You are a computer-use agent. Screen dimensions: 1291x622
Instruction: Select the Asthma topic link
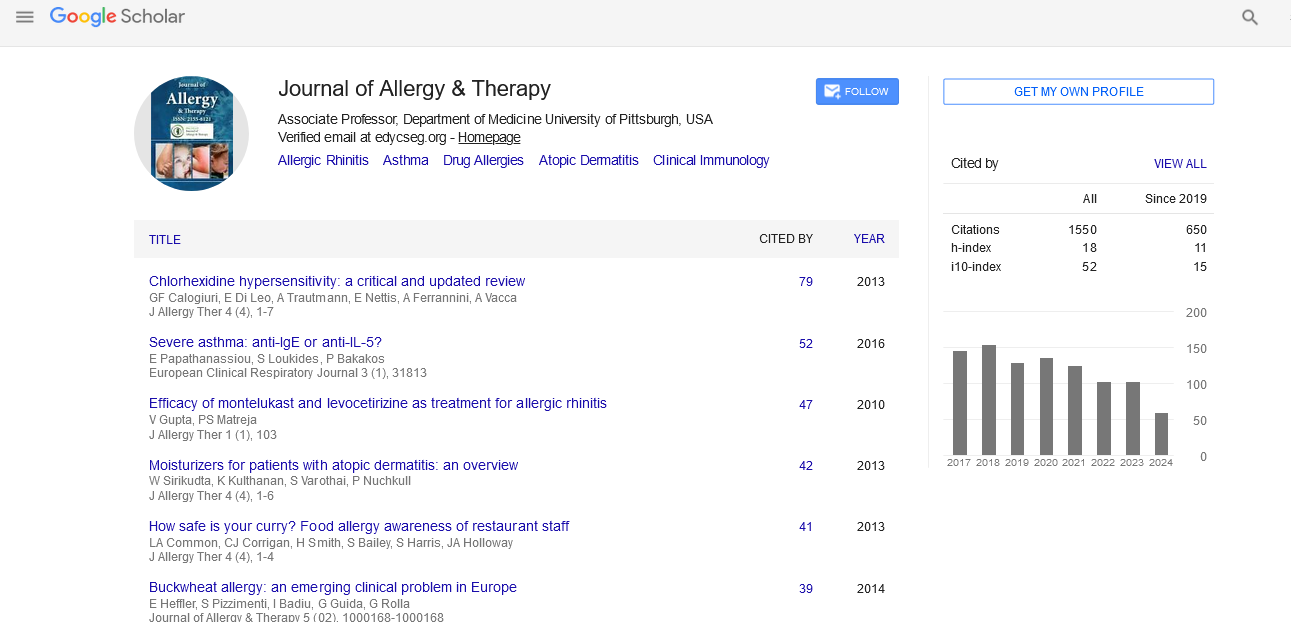coord(406,160)
